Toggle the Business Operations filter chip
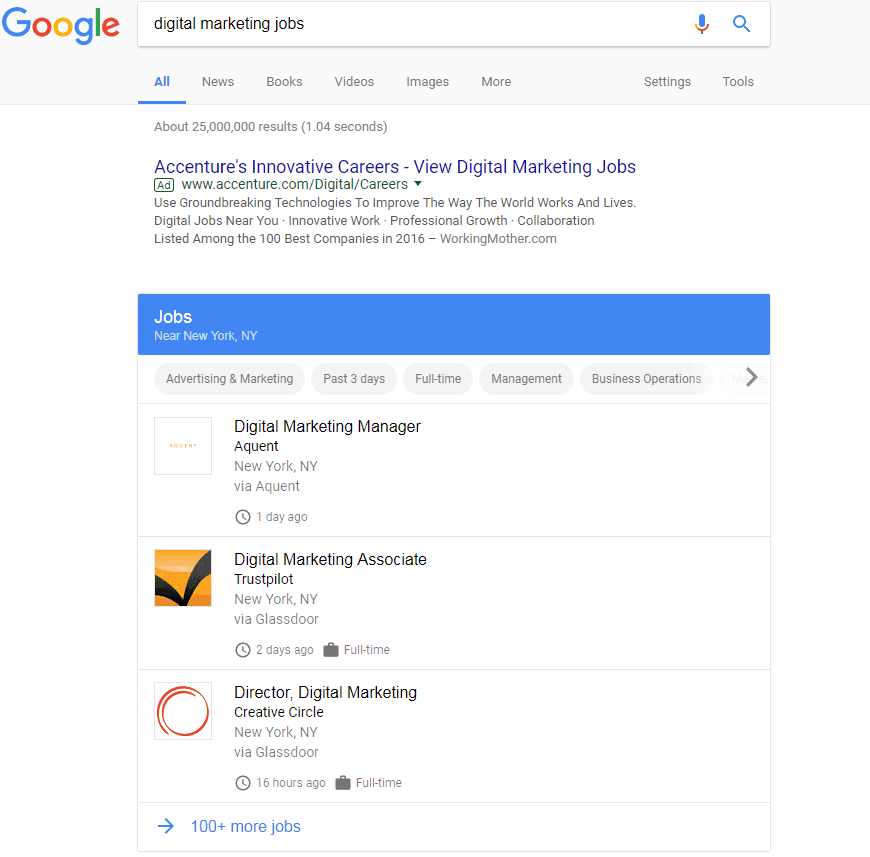This screenshot has height=857, width=870. click(646, 379)
